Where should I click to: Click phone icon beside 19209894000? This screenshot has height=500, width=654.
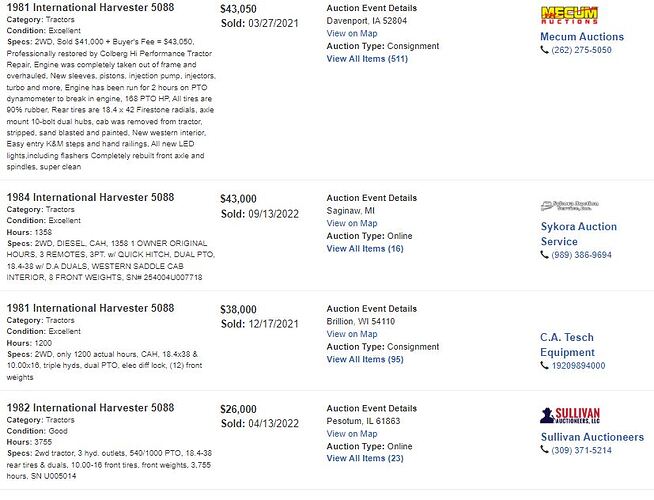544,365
